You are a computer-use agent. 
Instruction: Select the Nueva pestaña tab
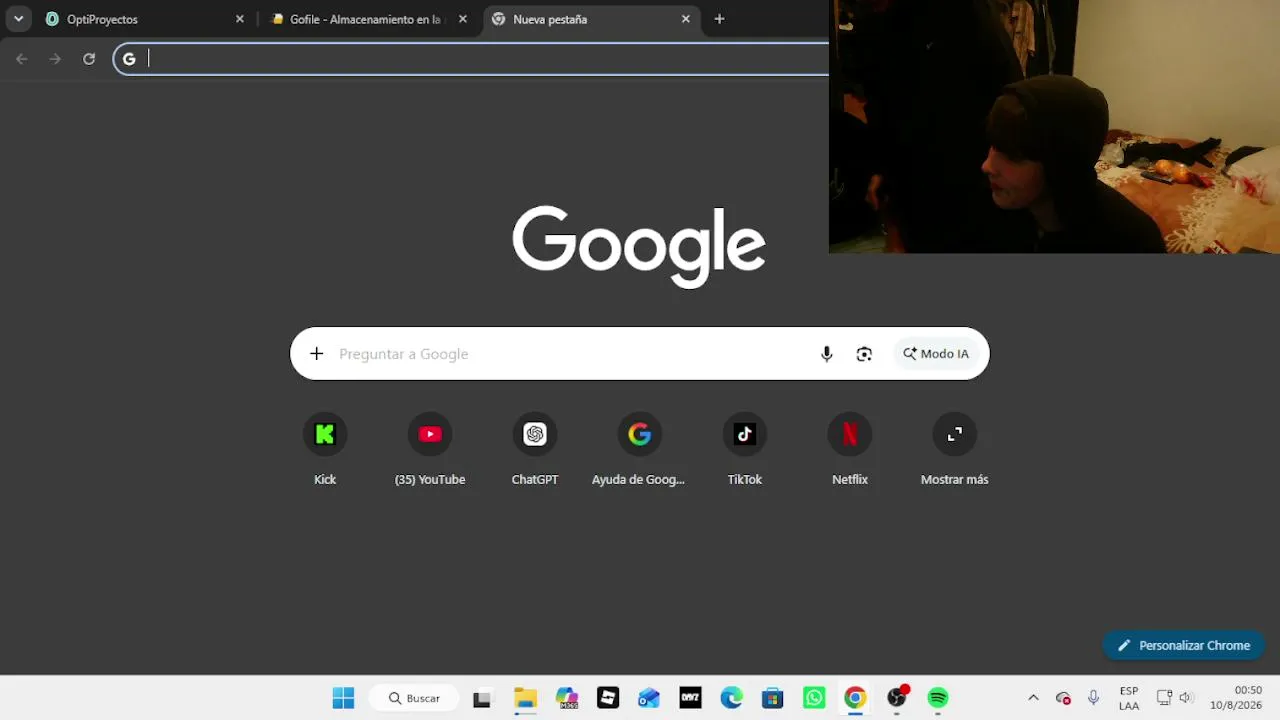pos(591,19)
